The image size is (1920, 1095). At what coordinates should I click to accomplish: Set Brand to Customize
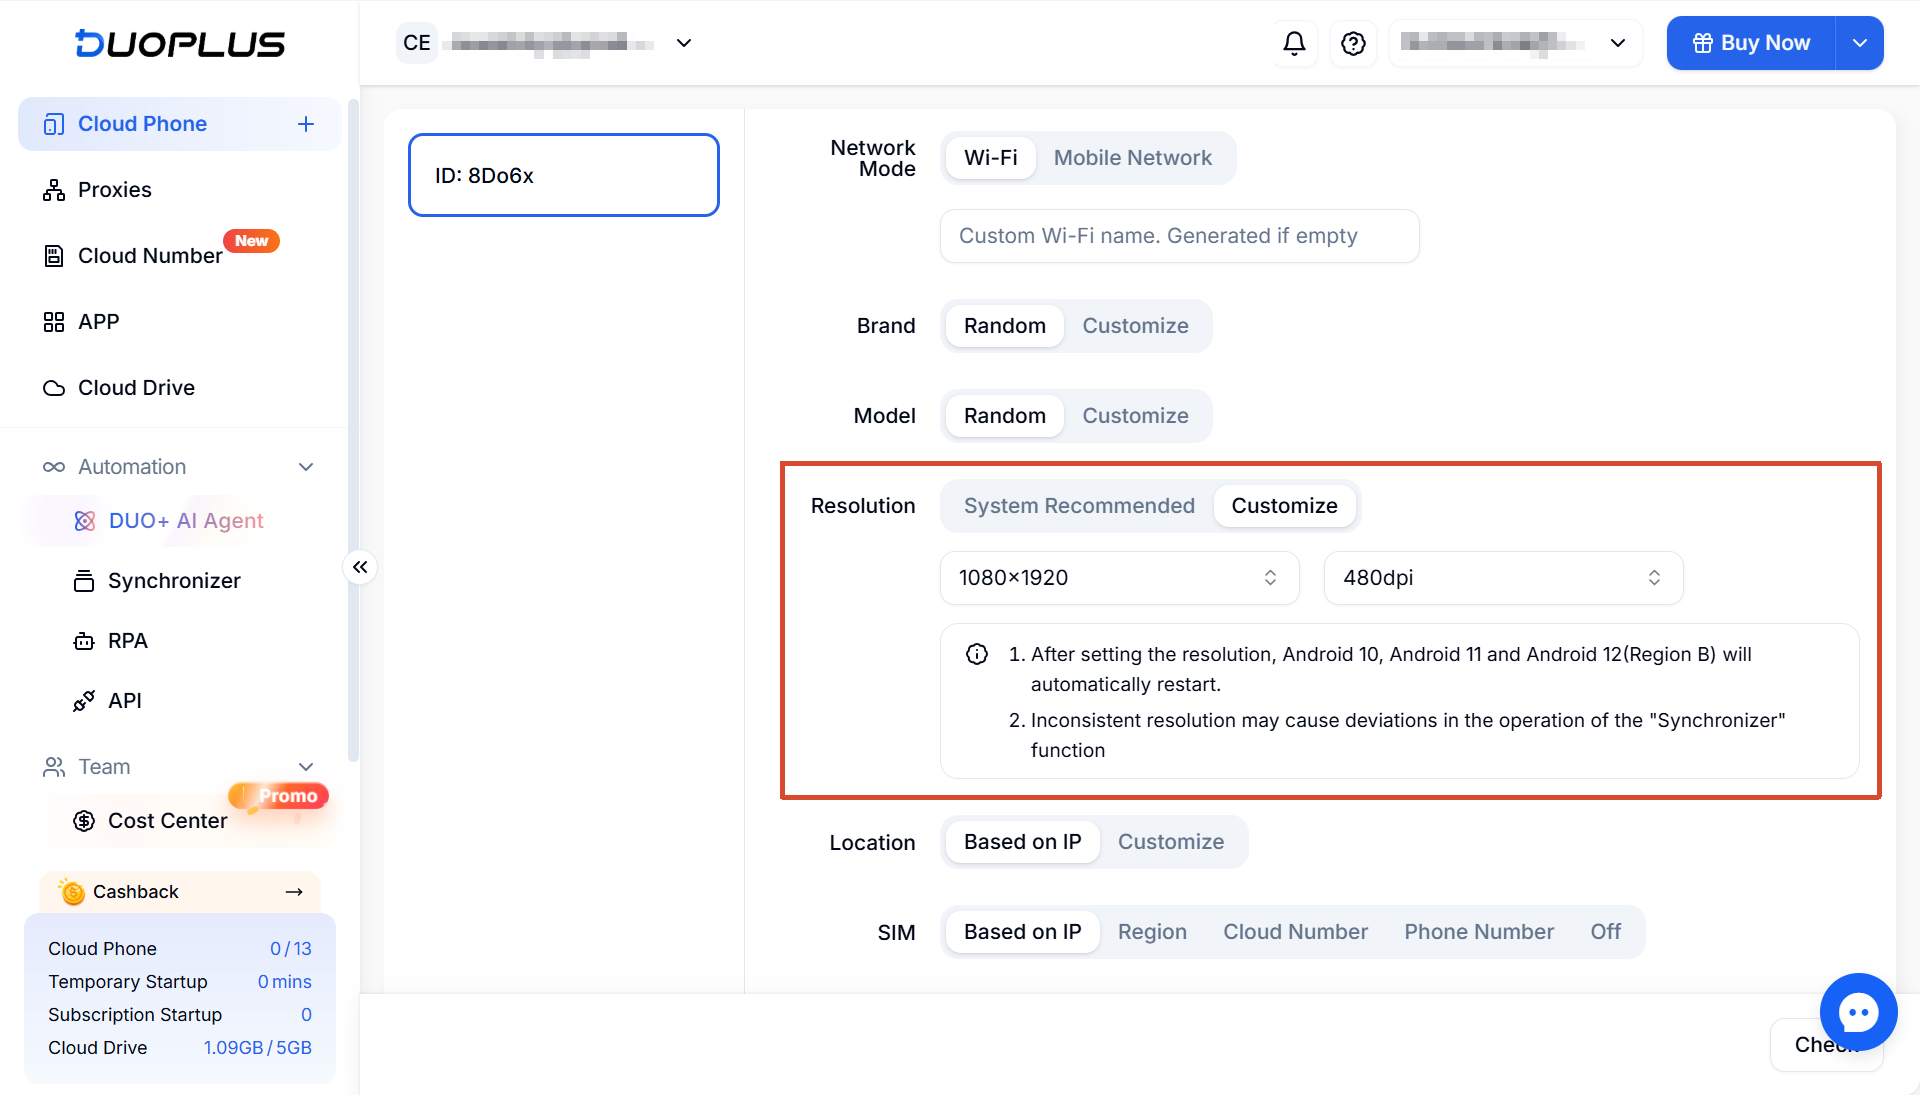point(1136,326)
